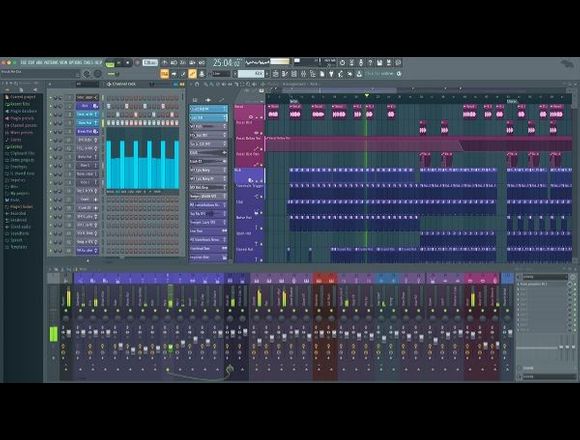580x440 pixels.
Task: Show audio clips in the Picker panel
Action: (208, 100)
